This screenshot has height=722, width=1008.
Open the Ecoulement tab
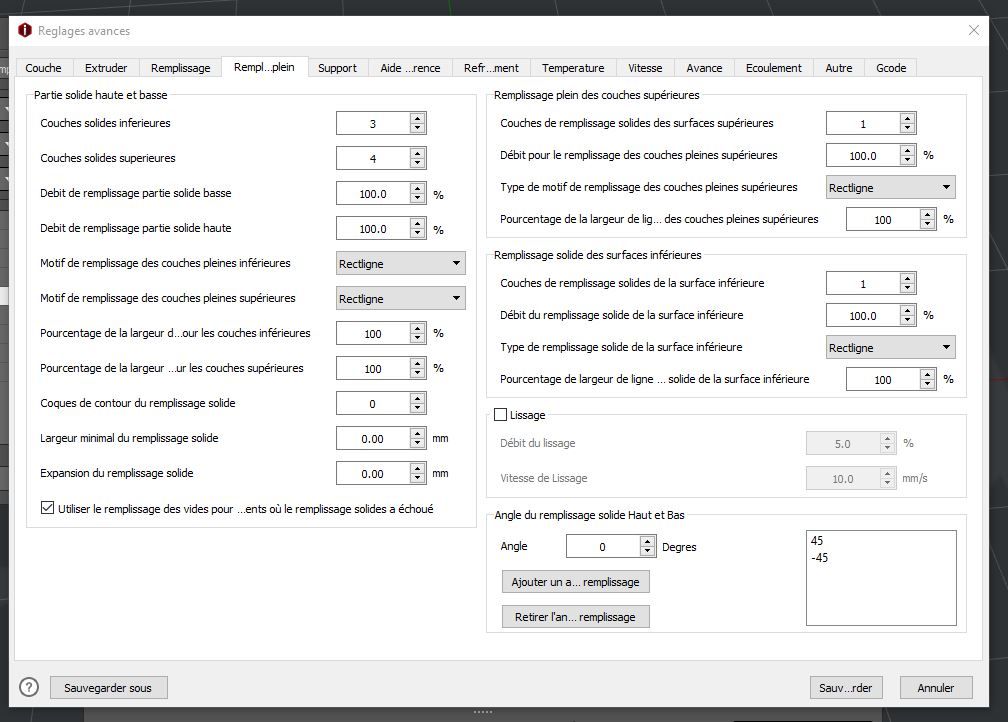pyautogui.click(x=773, y=68)
